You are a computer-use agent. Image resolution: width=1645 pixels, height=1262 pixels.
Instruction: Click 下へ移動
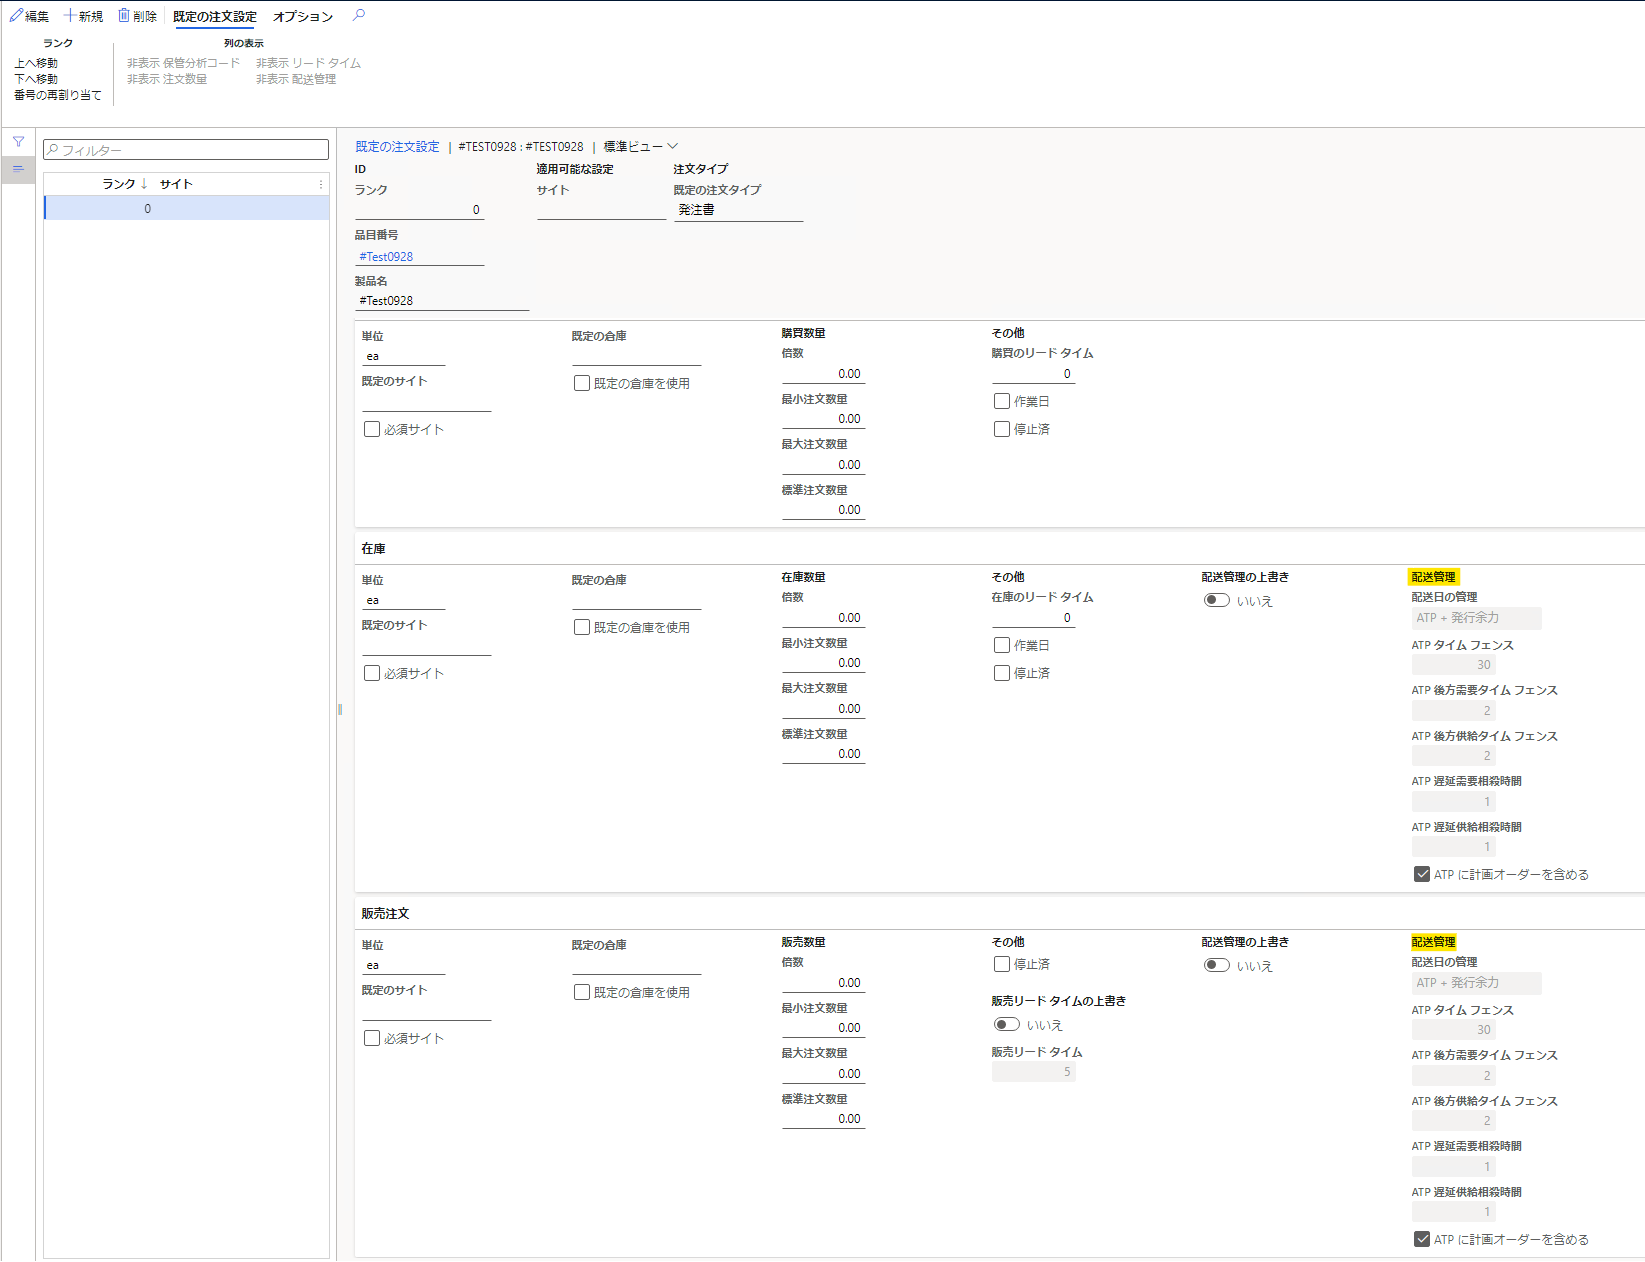36,79
